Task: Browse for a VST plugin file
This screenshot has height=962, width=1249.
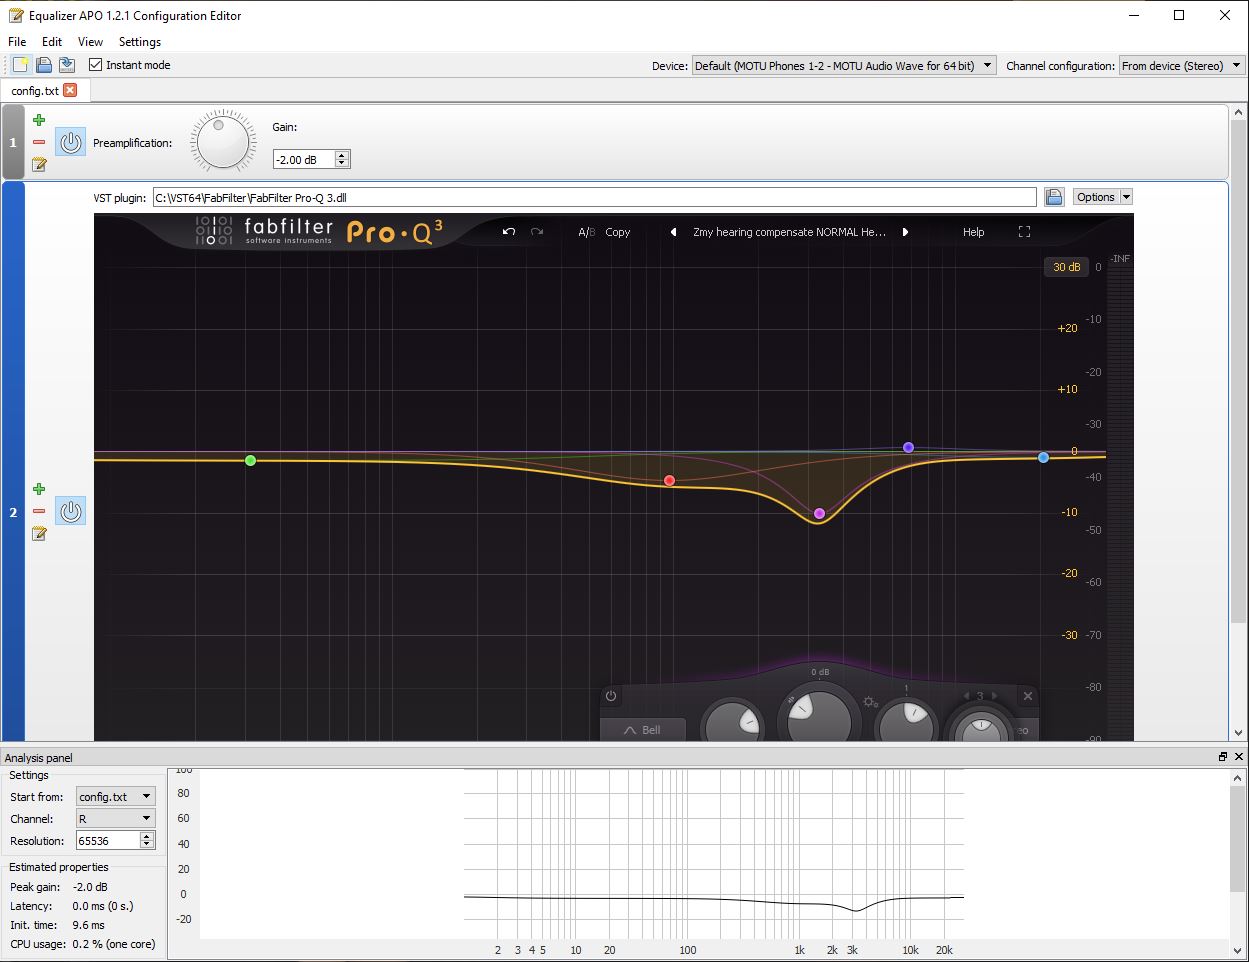Action: coord(1054,197)
